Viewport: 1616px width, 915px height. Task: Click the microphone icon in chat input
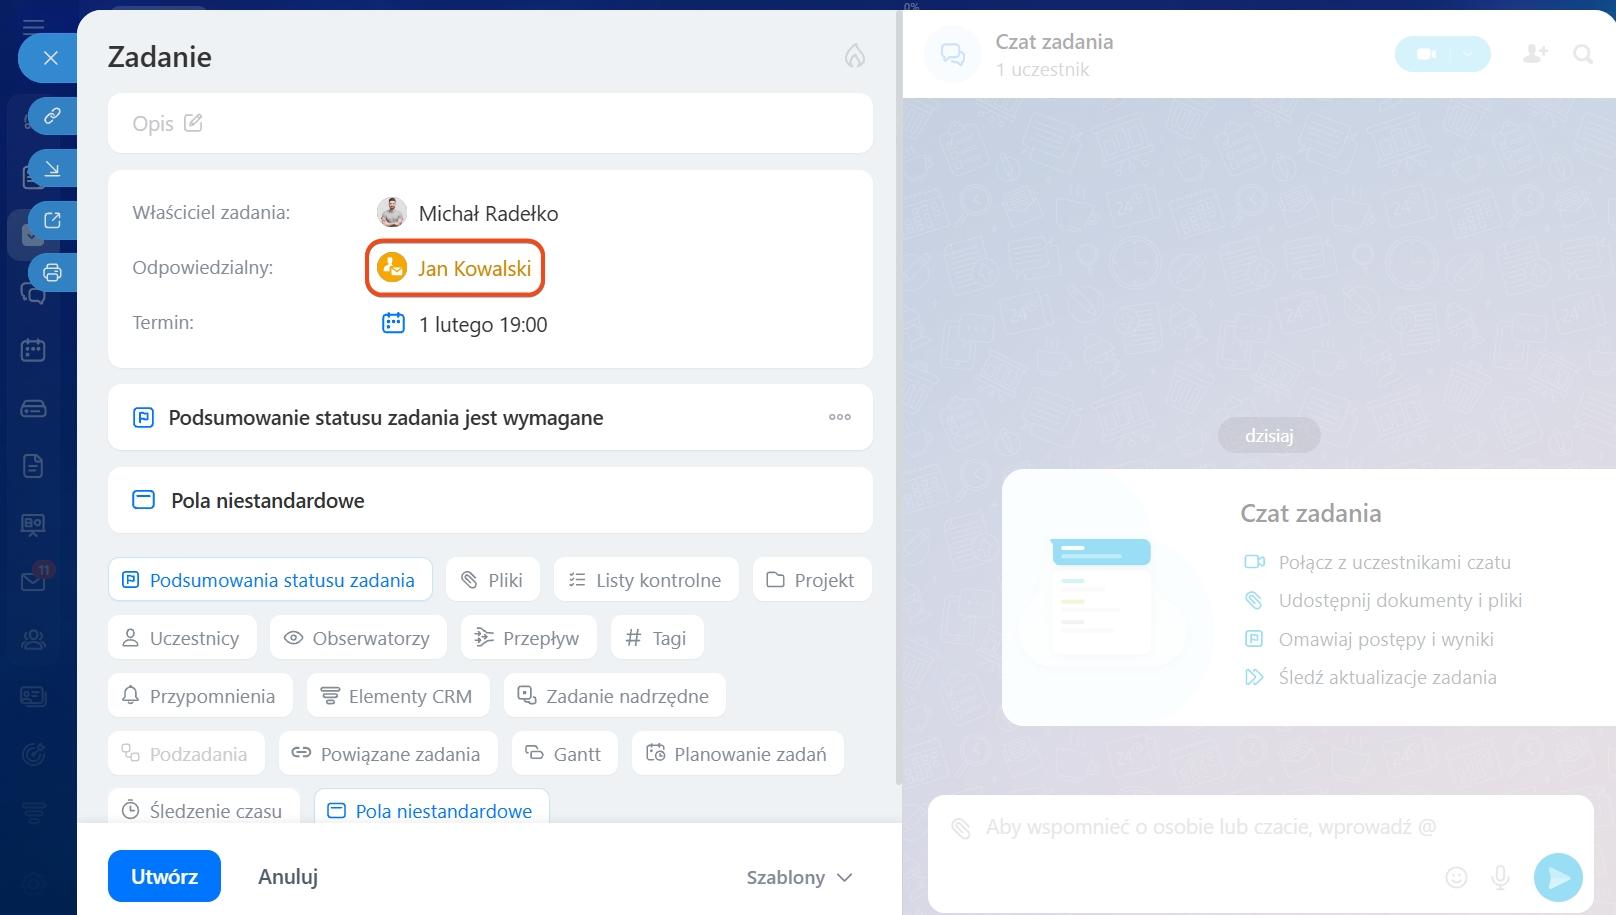(x=1500, y=877)
